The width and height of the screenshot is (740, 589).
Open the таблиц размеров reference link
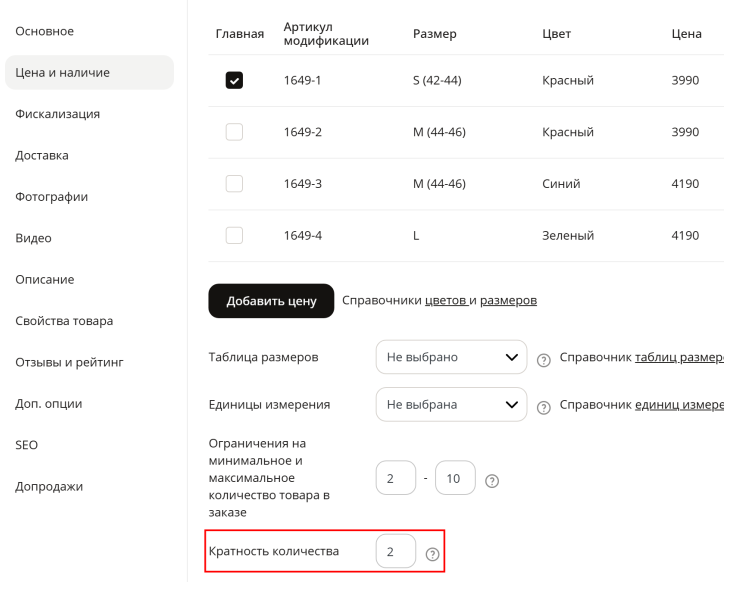(679, 357)
